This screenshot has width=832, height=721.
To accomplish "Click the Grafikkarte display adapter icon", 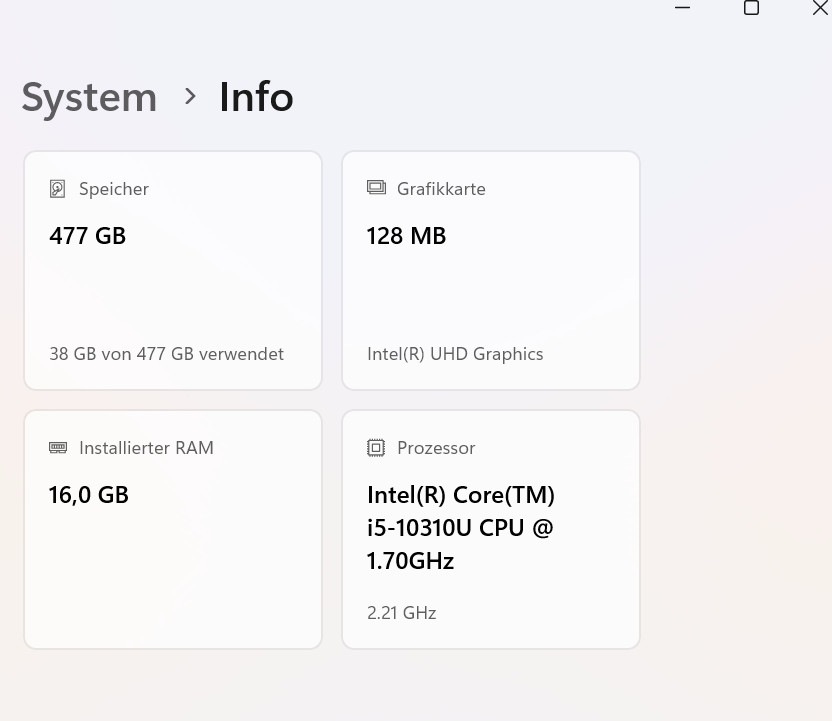I will tap(376, 188).
